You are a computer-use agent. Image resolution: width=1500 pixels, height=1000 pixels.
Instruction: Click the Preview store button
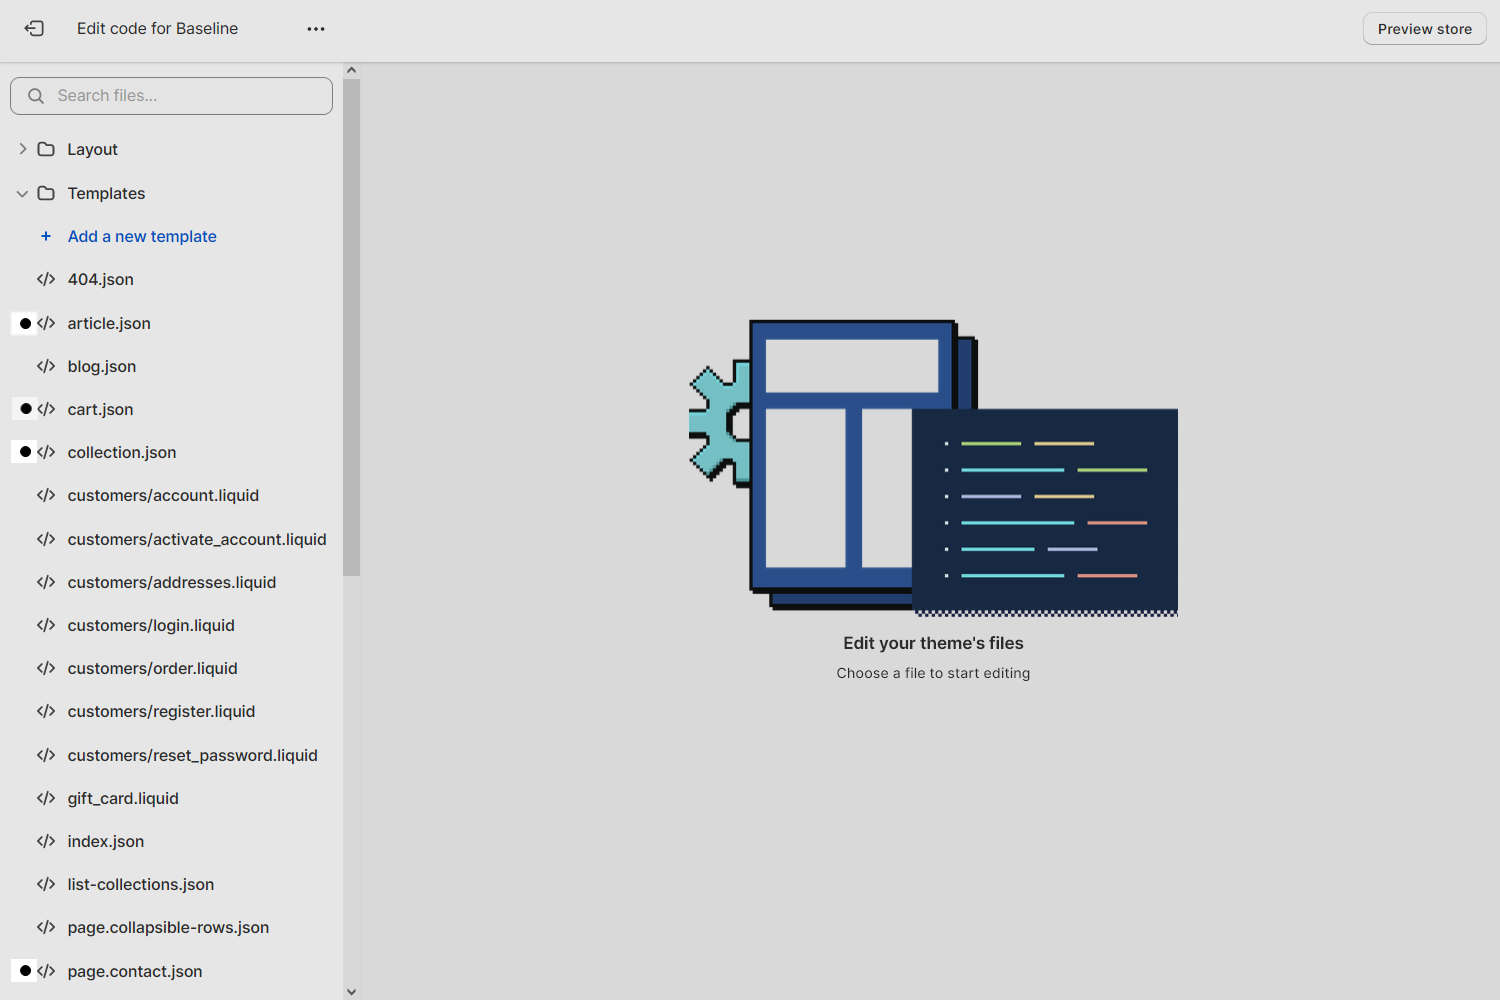(1424, 28)
